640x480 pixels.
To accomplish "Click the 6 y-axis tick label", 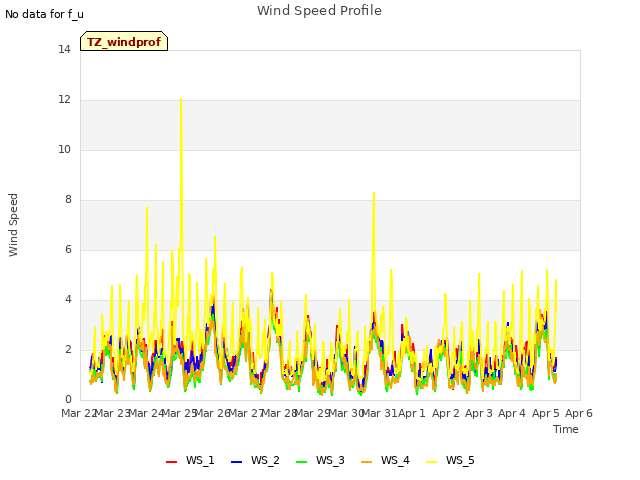I will coord(68,250).
